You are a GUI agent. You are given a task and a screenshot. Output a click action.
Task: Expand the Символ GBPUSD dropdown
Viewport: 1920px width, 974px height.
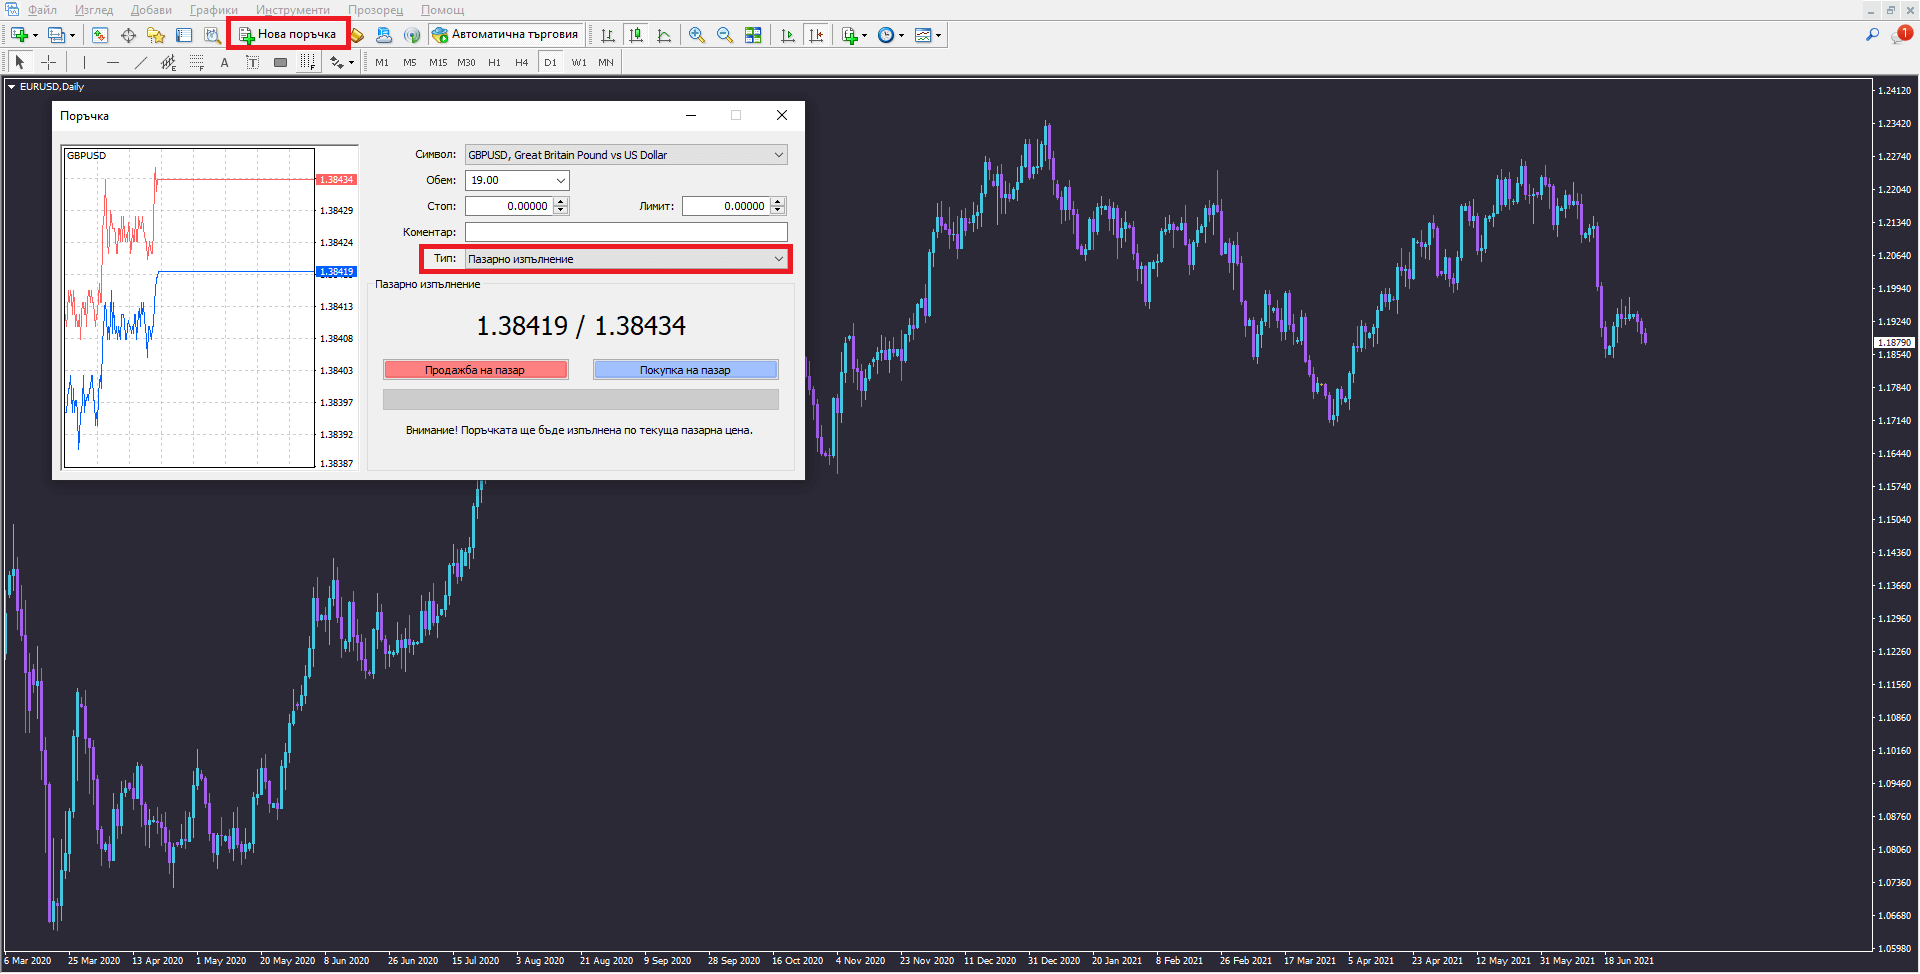pos(778,155)
